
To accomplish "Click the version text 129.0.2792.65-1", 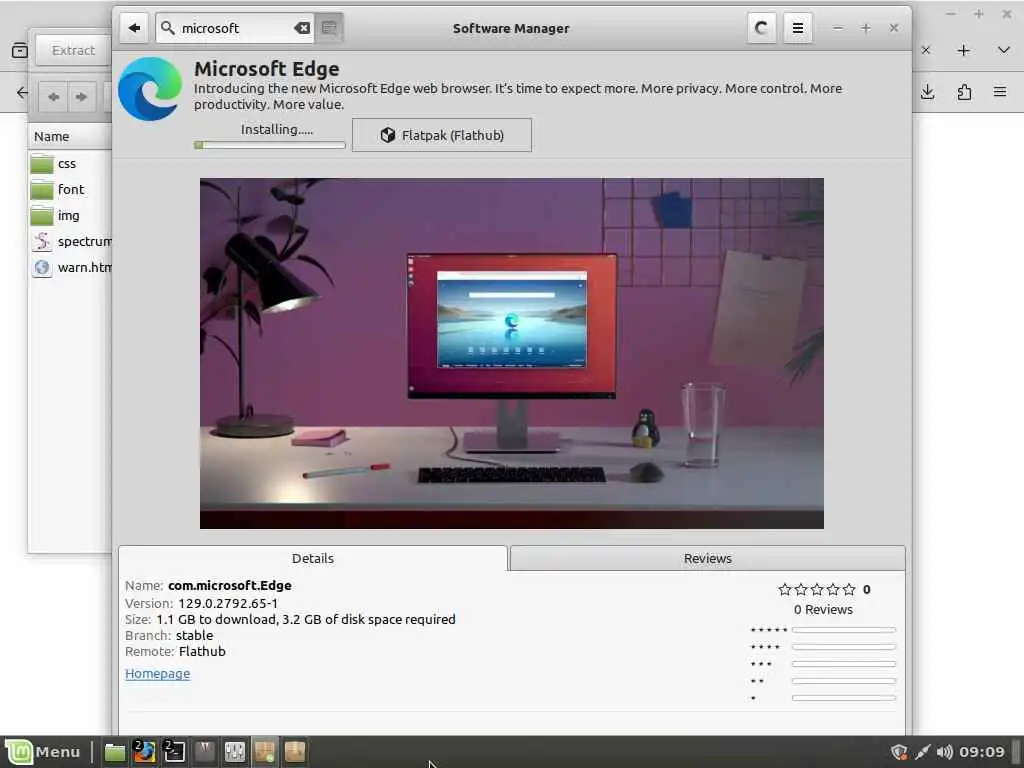I will (x=228, y=603).
